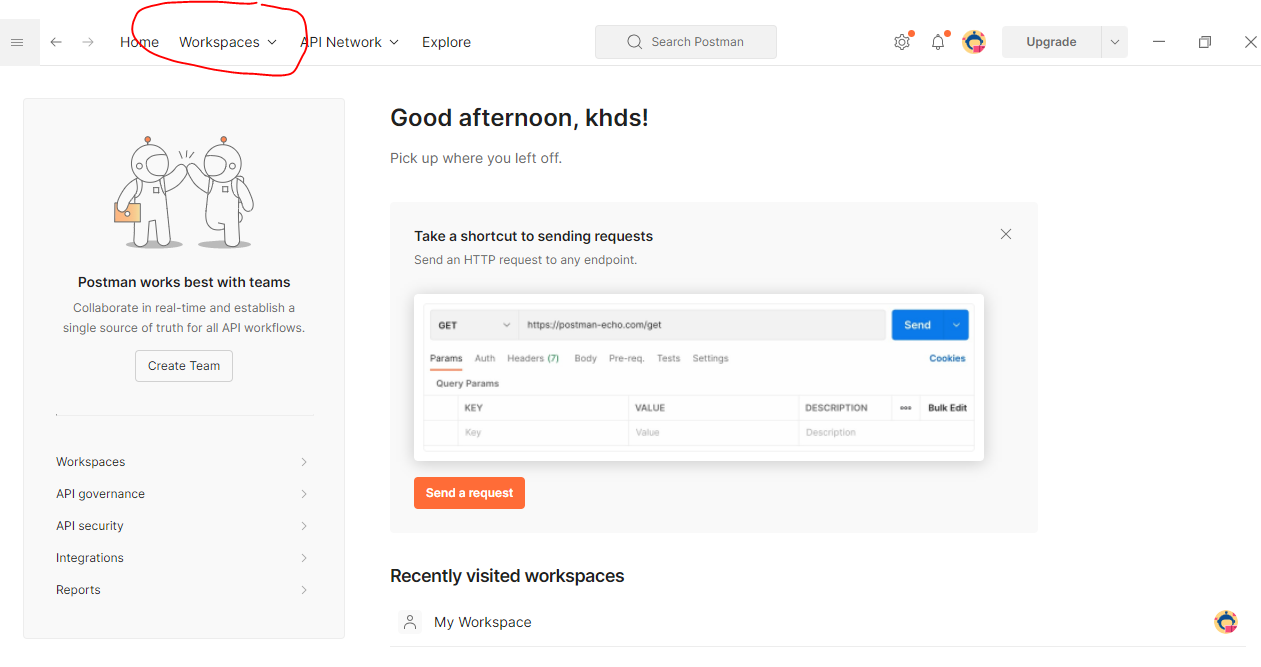Click the avatar on My Workspace row
Screen dimensions: 1261x667
1226,622
